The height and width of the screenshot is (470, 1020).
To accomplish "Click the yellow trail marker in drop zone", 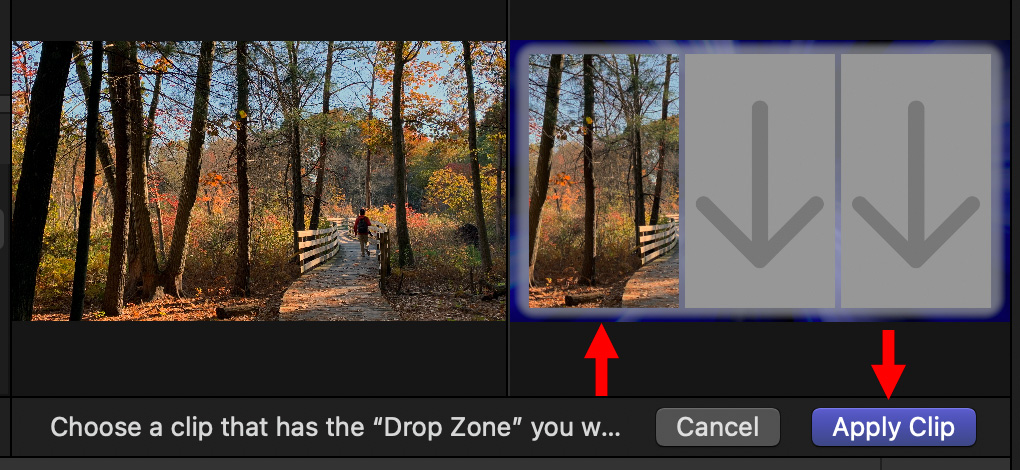I will click(x=589, y=120).
